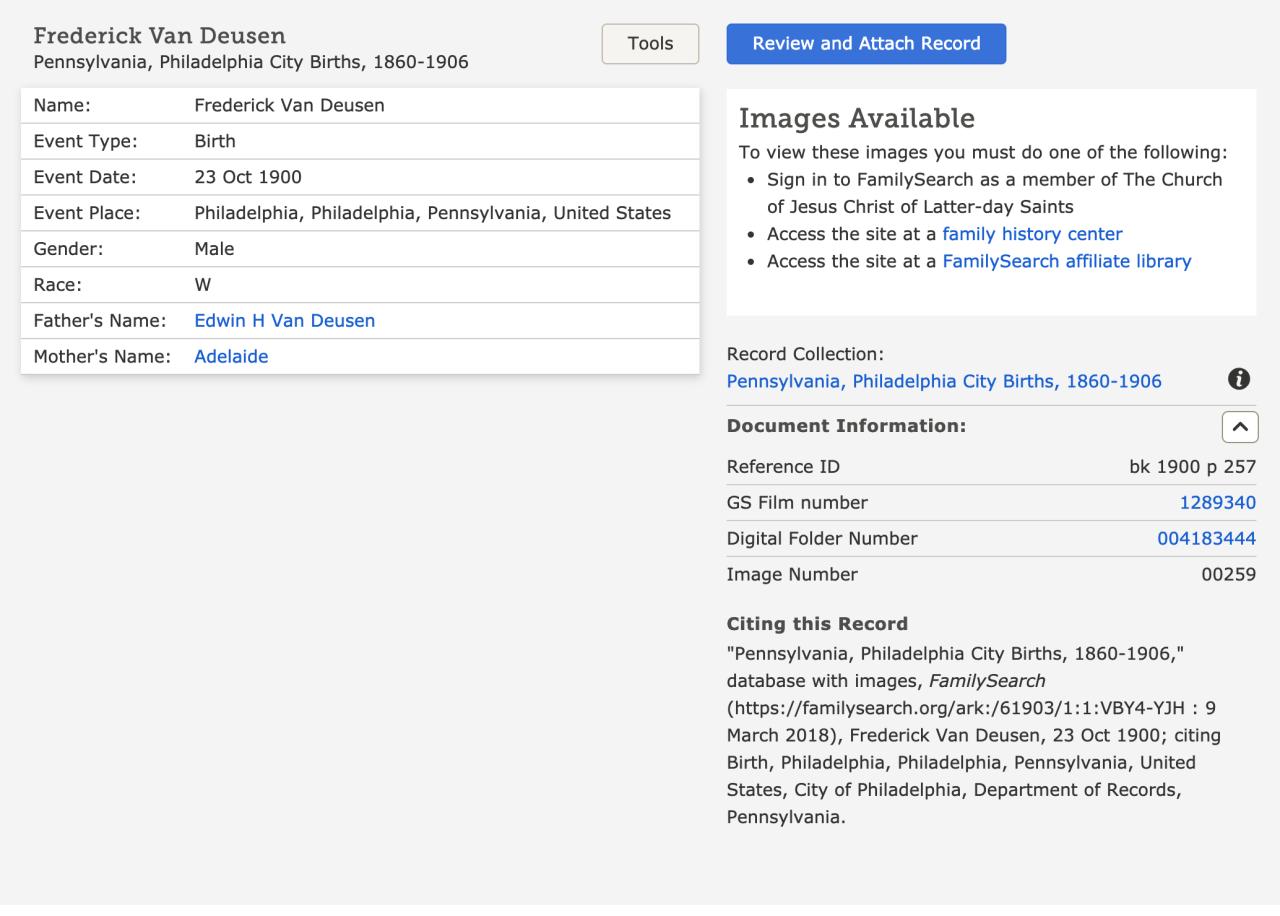Click the Gender value Male
1280x916 pixels.
pyautogui.click(x=214, y=249)
